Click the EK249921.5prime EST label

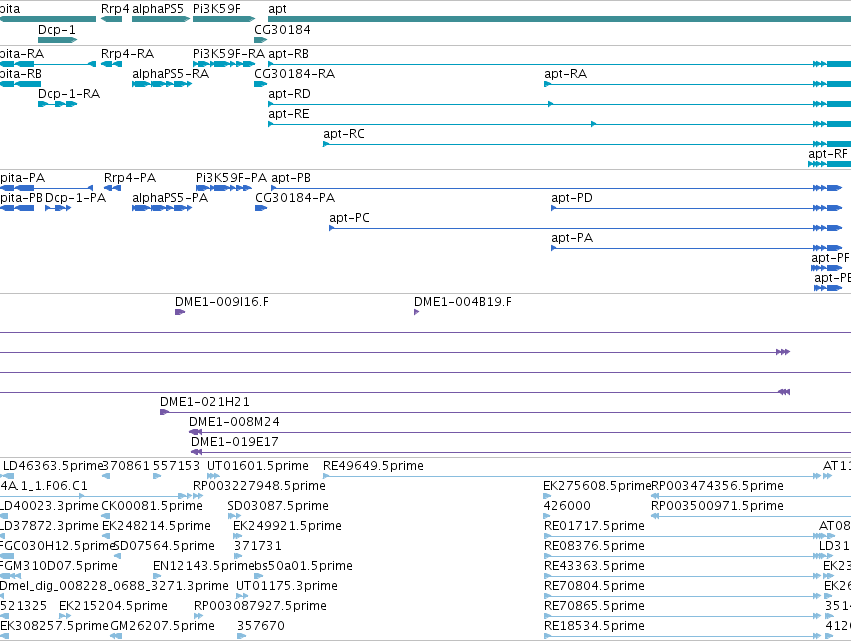[x=287, y=526]
